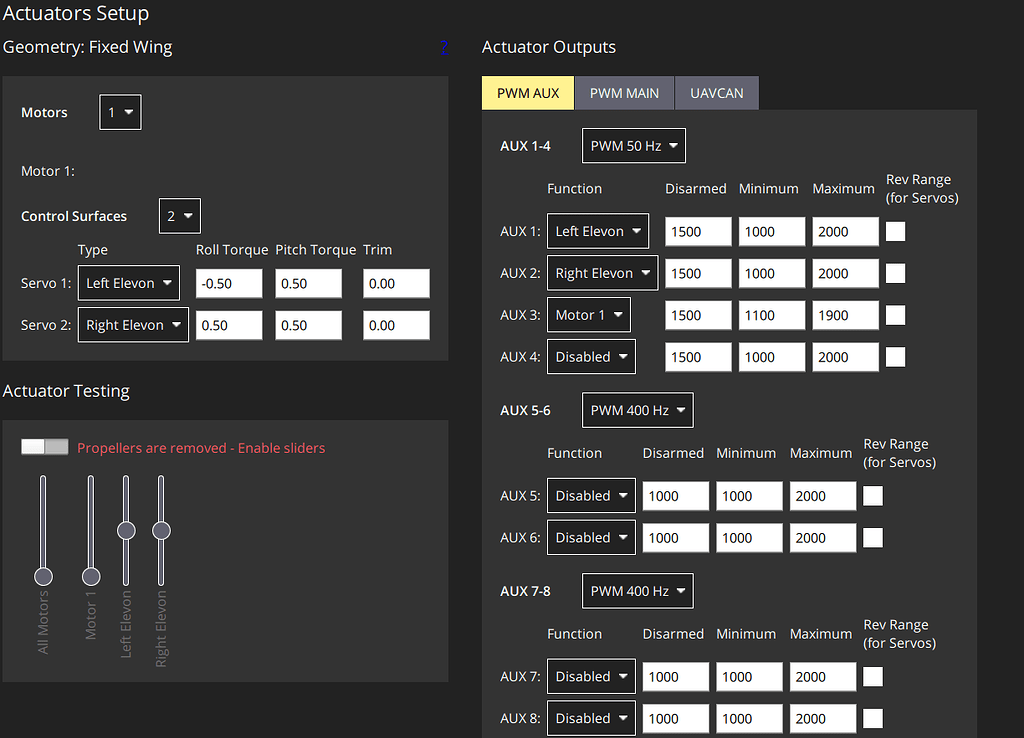
Task: Check Rev Range for AUX 5
Action: (872, 495)
